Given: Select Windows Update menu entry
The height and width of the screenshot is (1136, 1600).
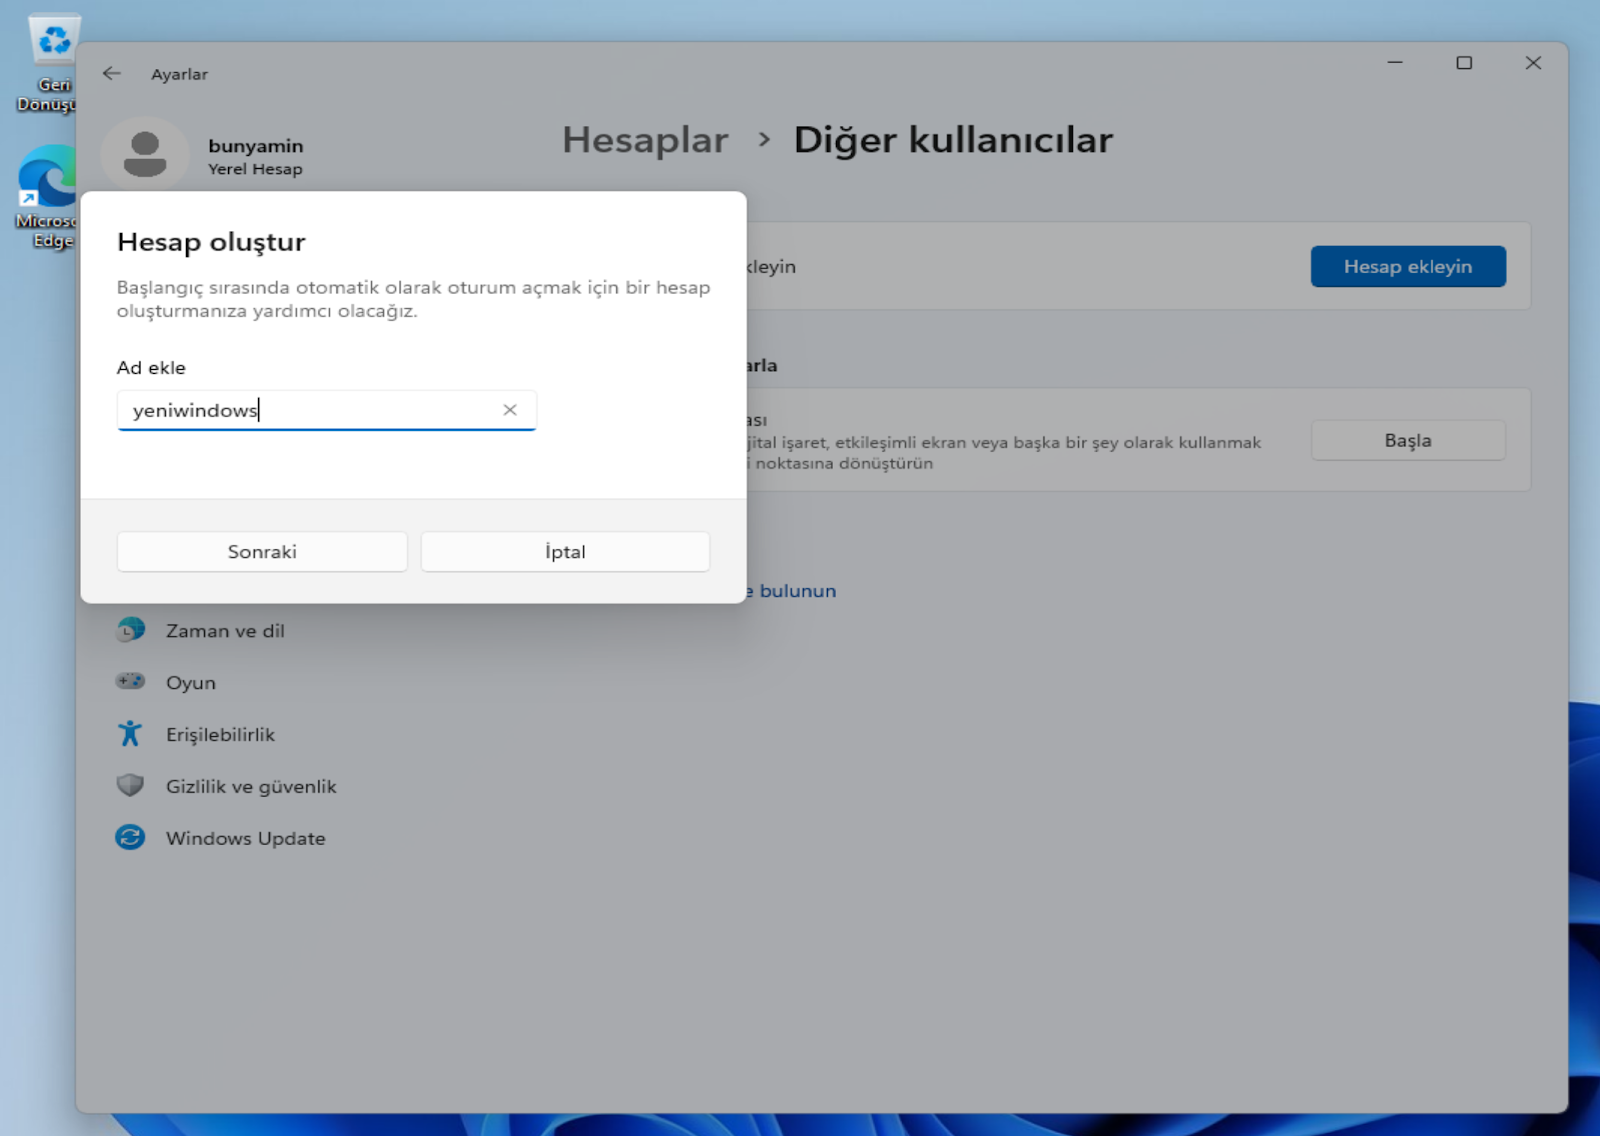Looking at the screenshot, I should 246,839.
